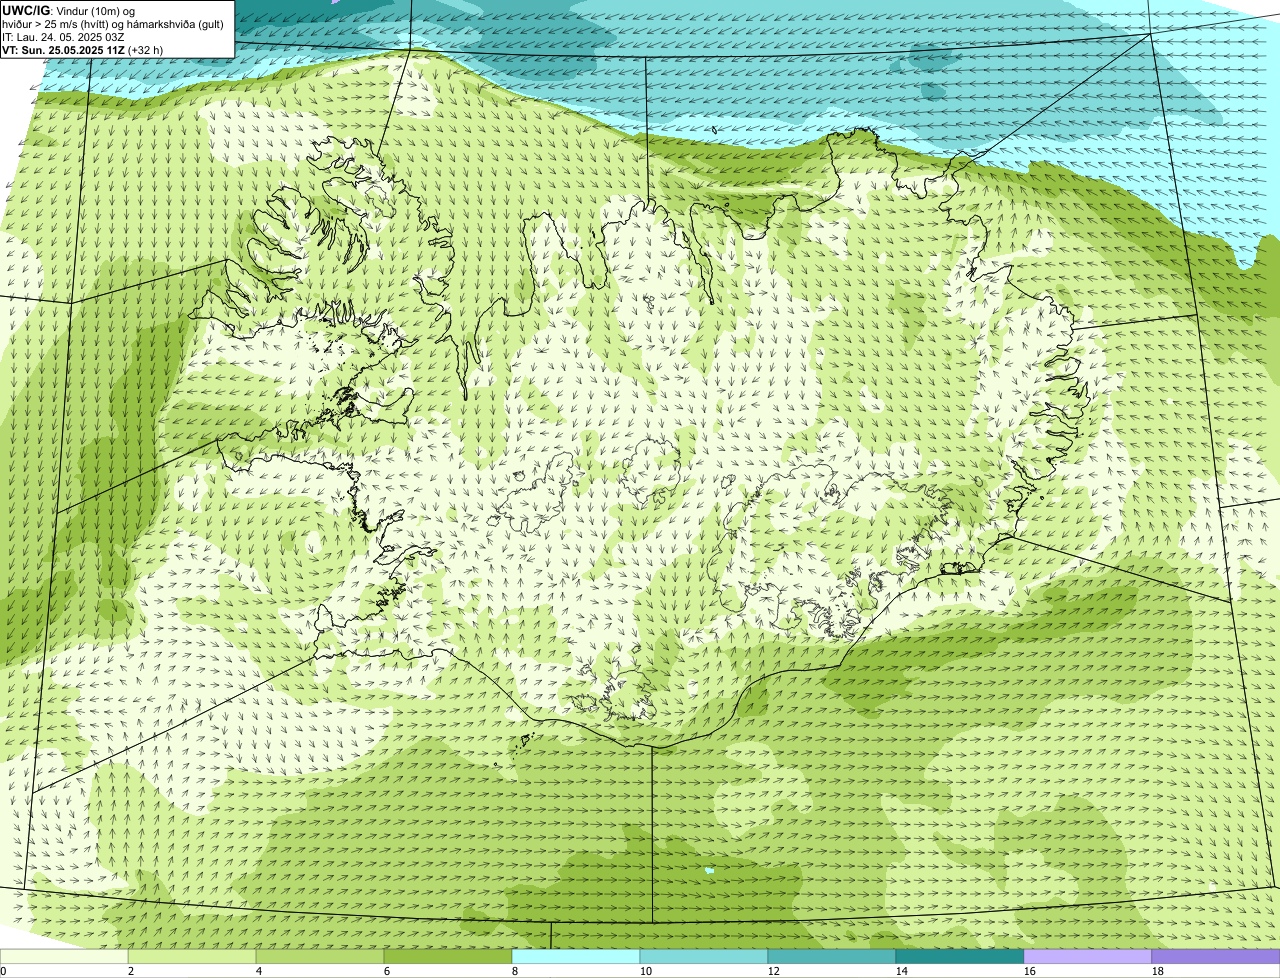Click the "IT: Lau. 24. 05. 2025 03Z" line
This screenshot has height=978, width=1280.
tap(63, 37)
